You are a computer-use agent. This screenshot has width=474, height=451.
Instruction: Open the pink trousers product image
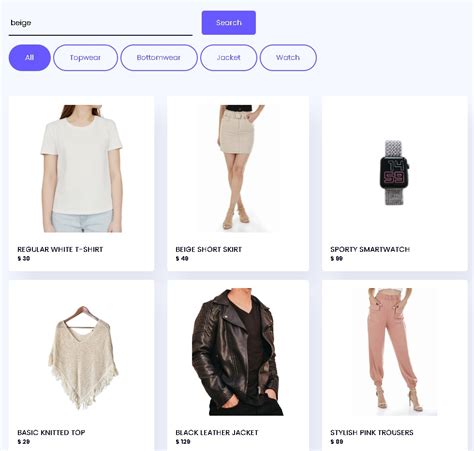(x=396, y=352)
